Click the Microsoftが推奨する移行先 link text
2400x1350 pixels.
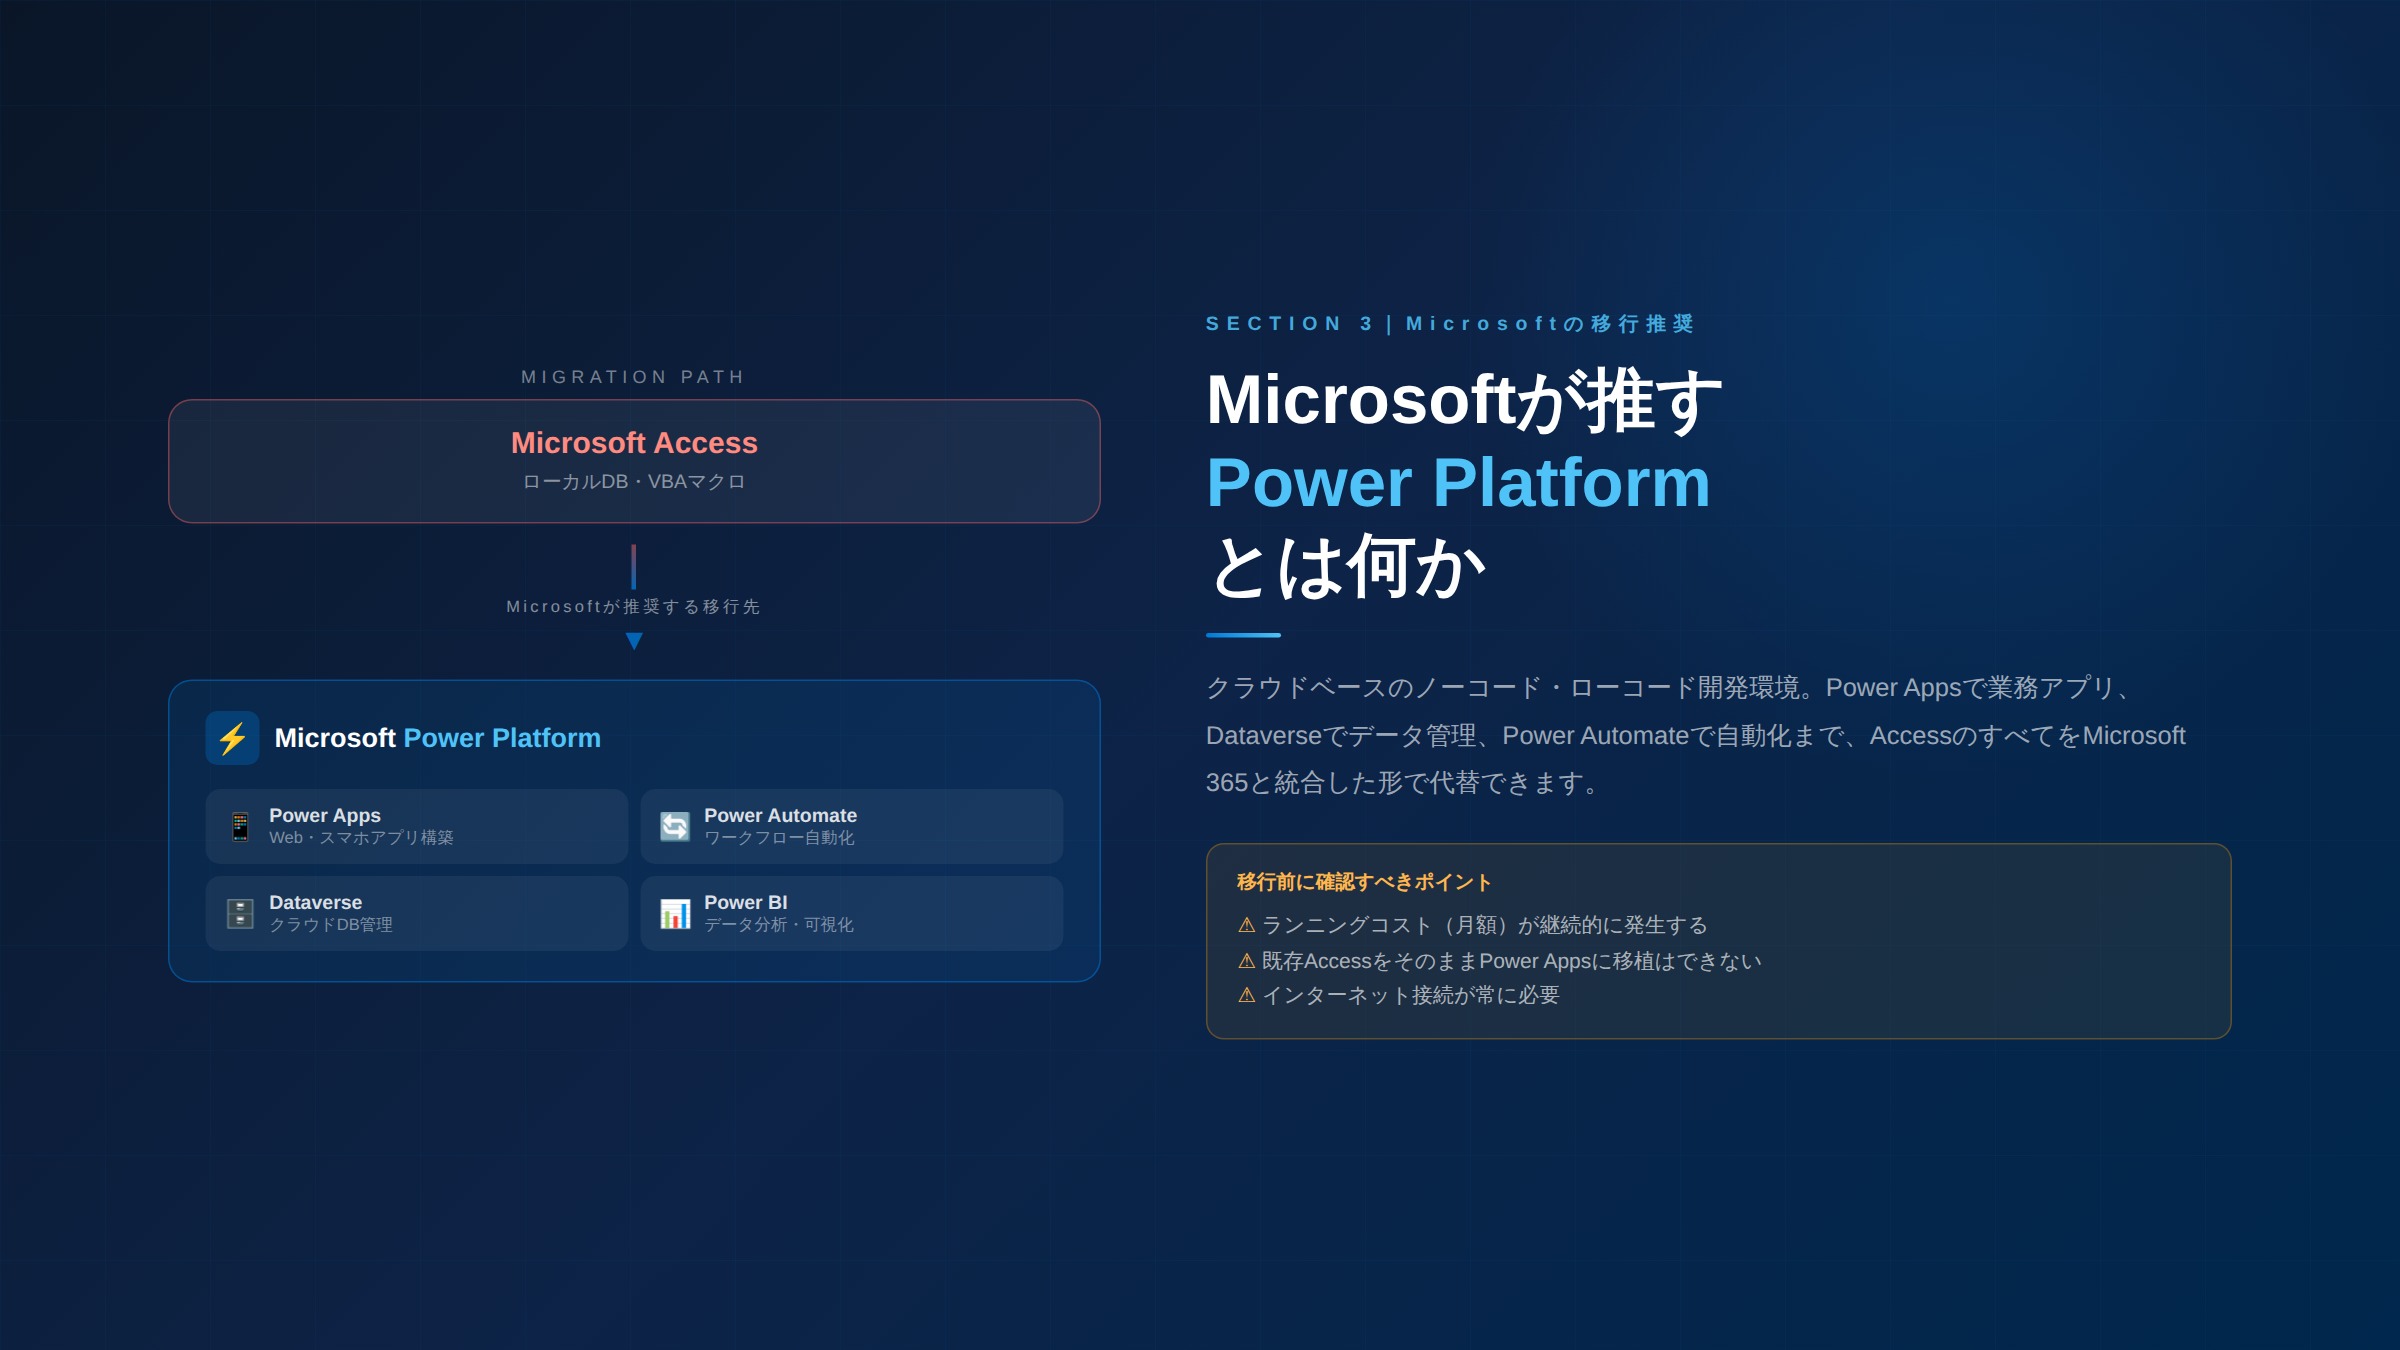point(632,606)
